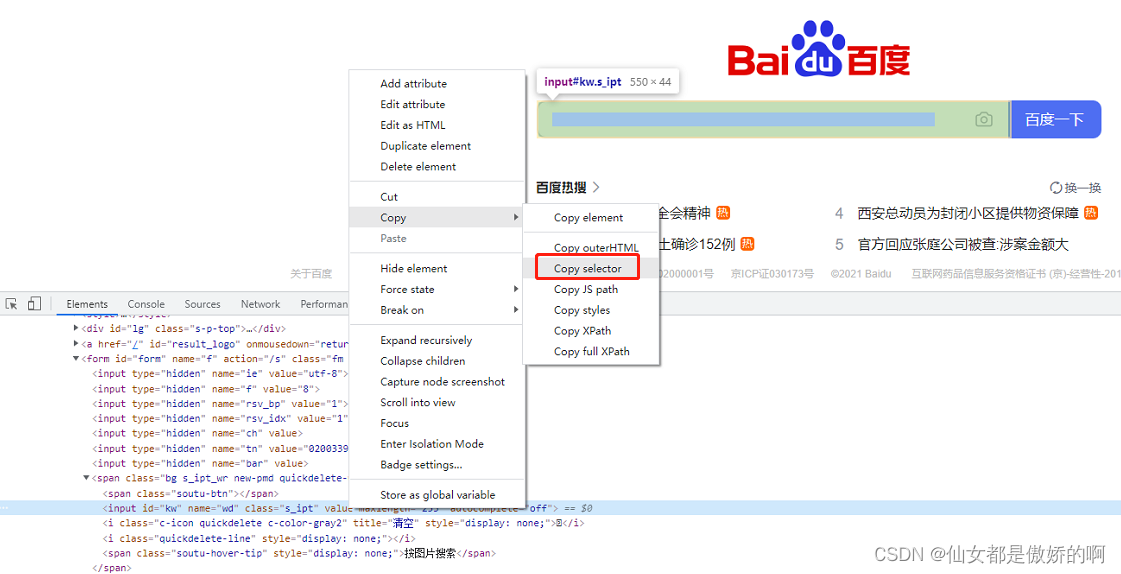Select the hidden input name="ie" row

(x=220, y=374)
